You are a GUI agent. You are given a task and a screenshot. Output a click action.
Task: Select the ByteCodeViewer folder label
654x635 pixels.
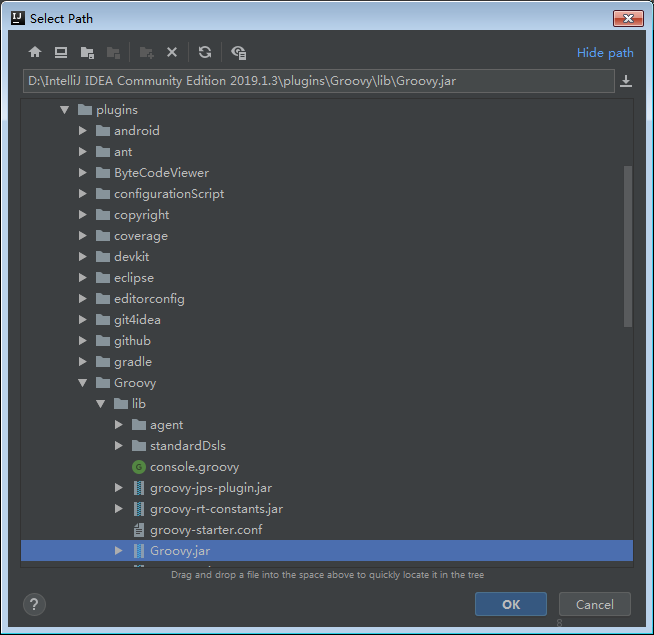pyautogui.click(x=161, y=173)
